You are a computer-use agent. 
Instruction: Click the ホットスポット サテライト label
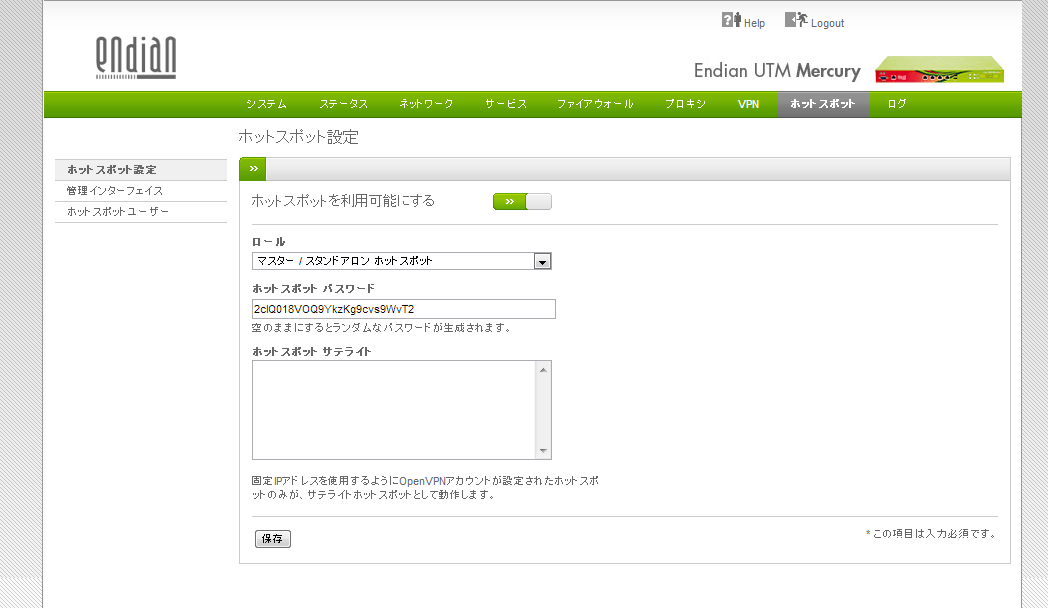(x=311, y=351)
